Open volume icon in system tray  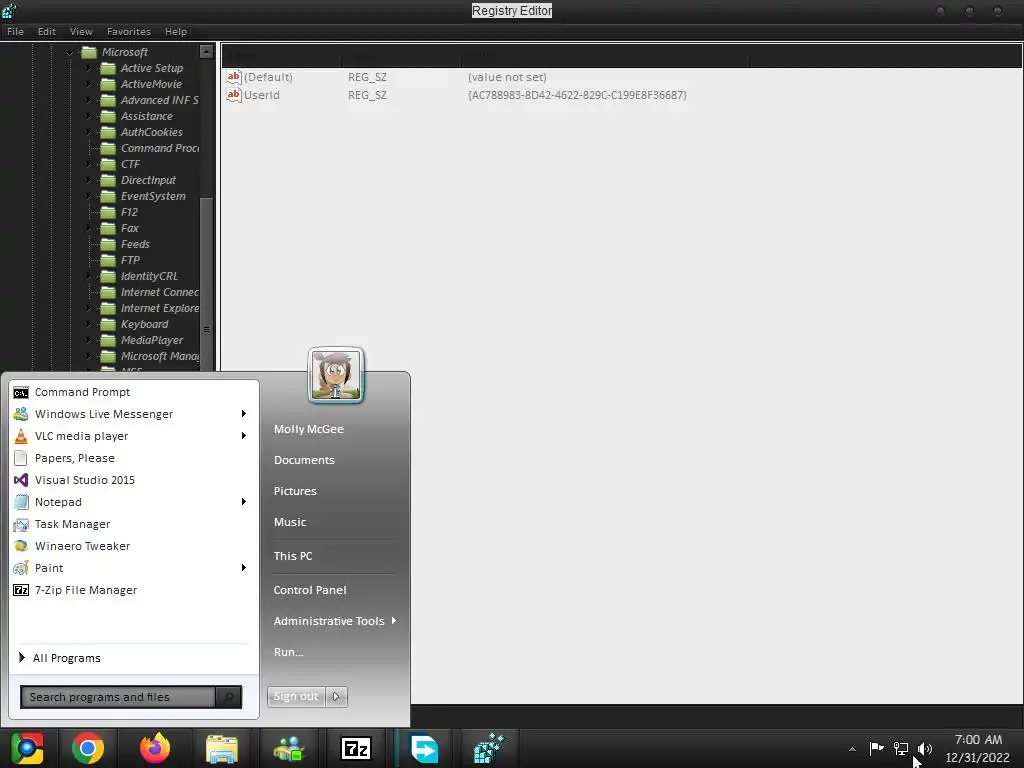point(925,748)
